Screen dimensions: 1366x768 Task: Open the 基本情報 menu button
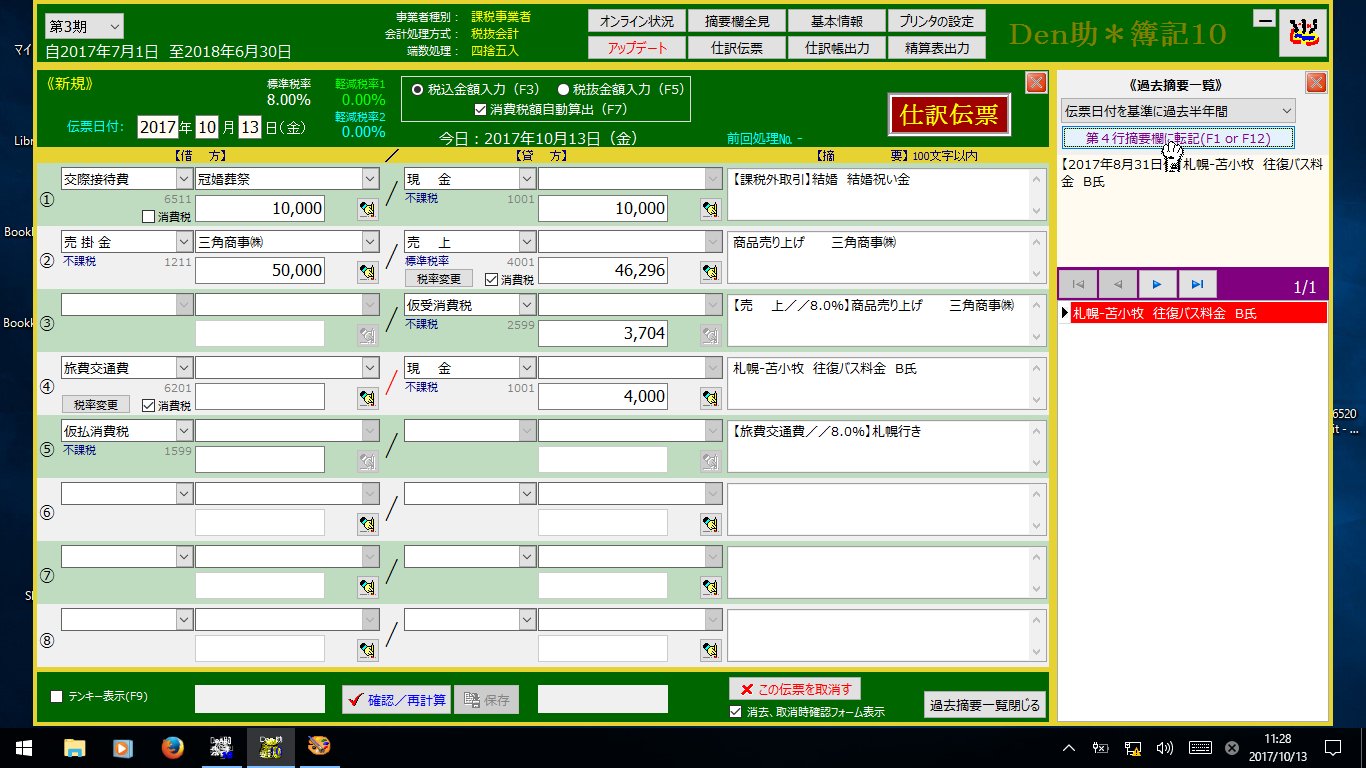[836, 21]
